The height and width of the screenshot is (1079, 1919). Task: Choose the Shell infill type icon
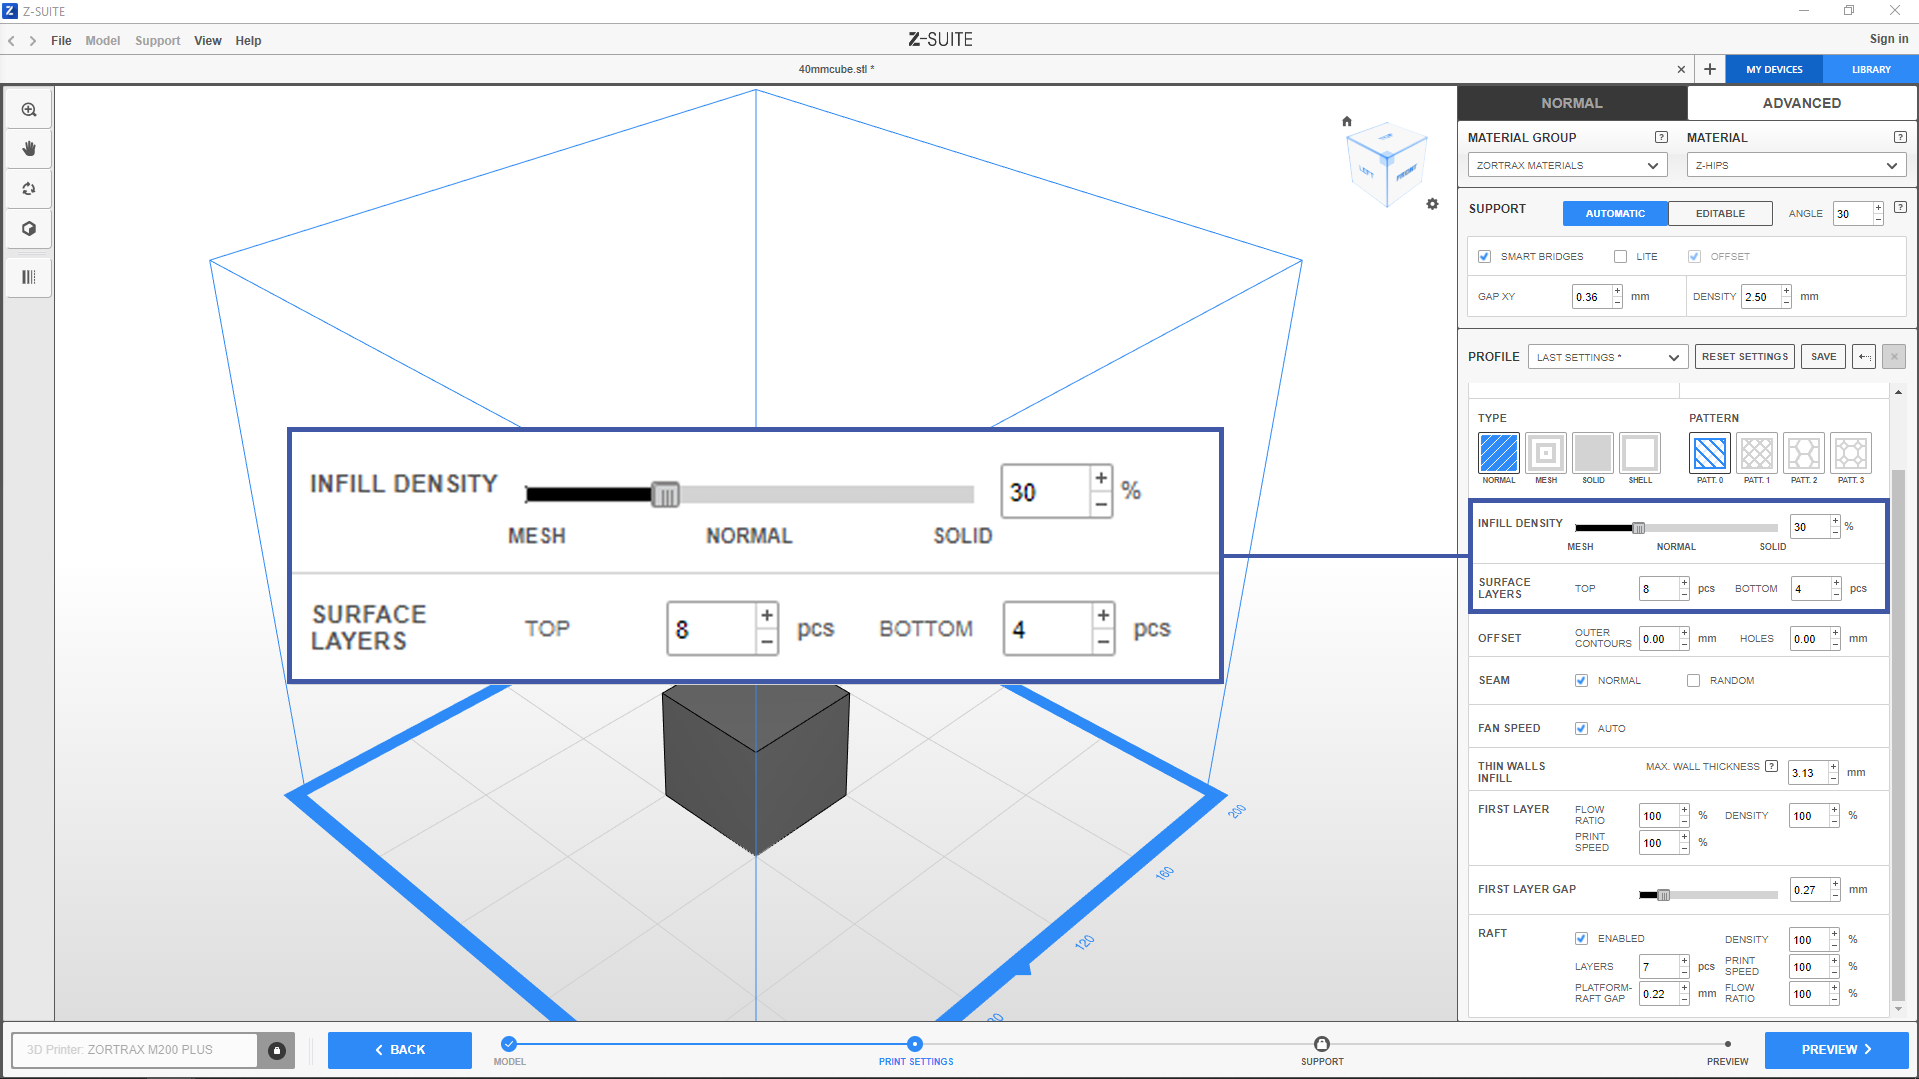(1639, 453)
